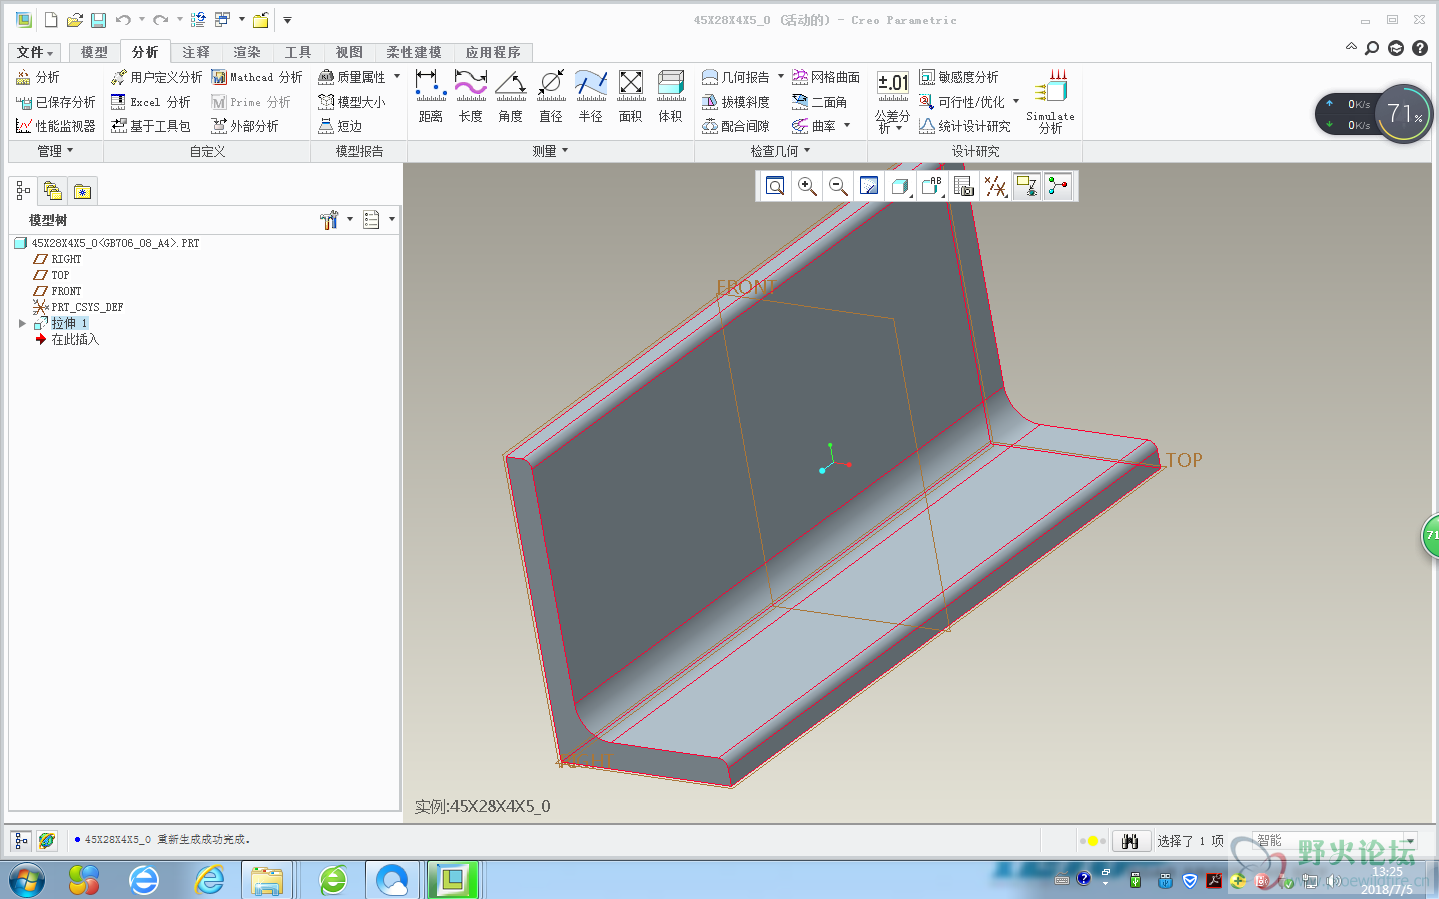
Task: Open display style cube icon
Action: (x=900, y=186)
